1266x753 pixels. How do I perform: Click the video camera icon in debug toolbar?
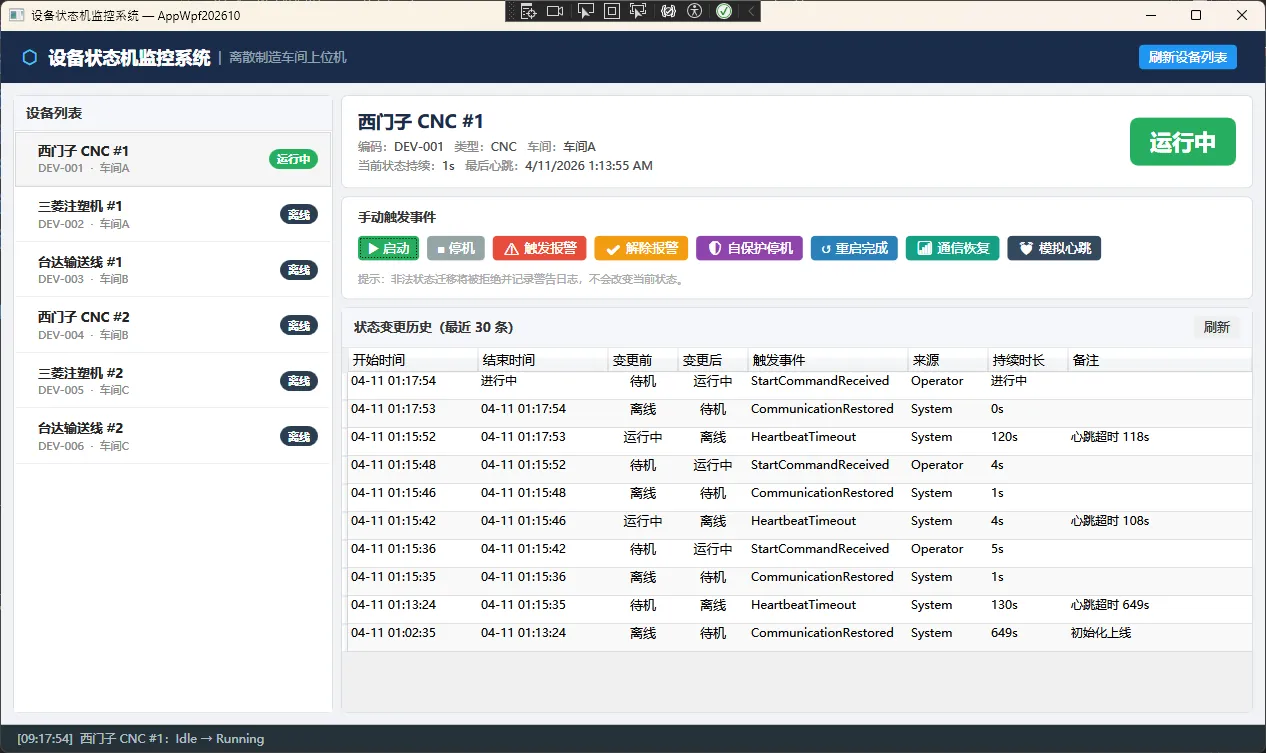(x=555, y=11)
